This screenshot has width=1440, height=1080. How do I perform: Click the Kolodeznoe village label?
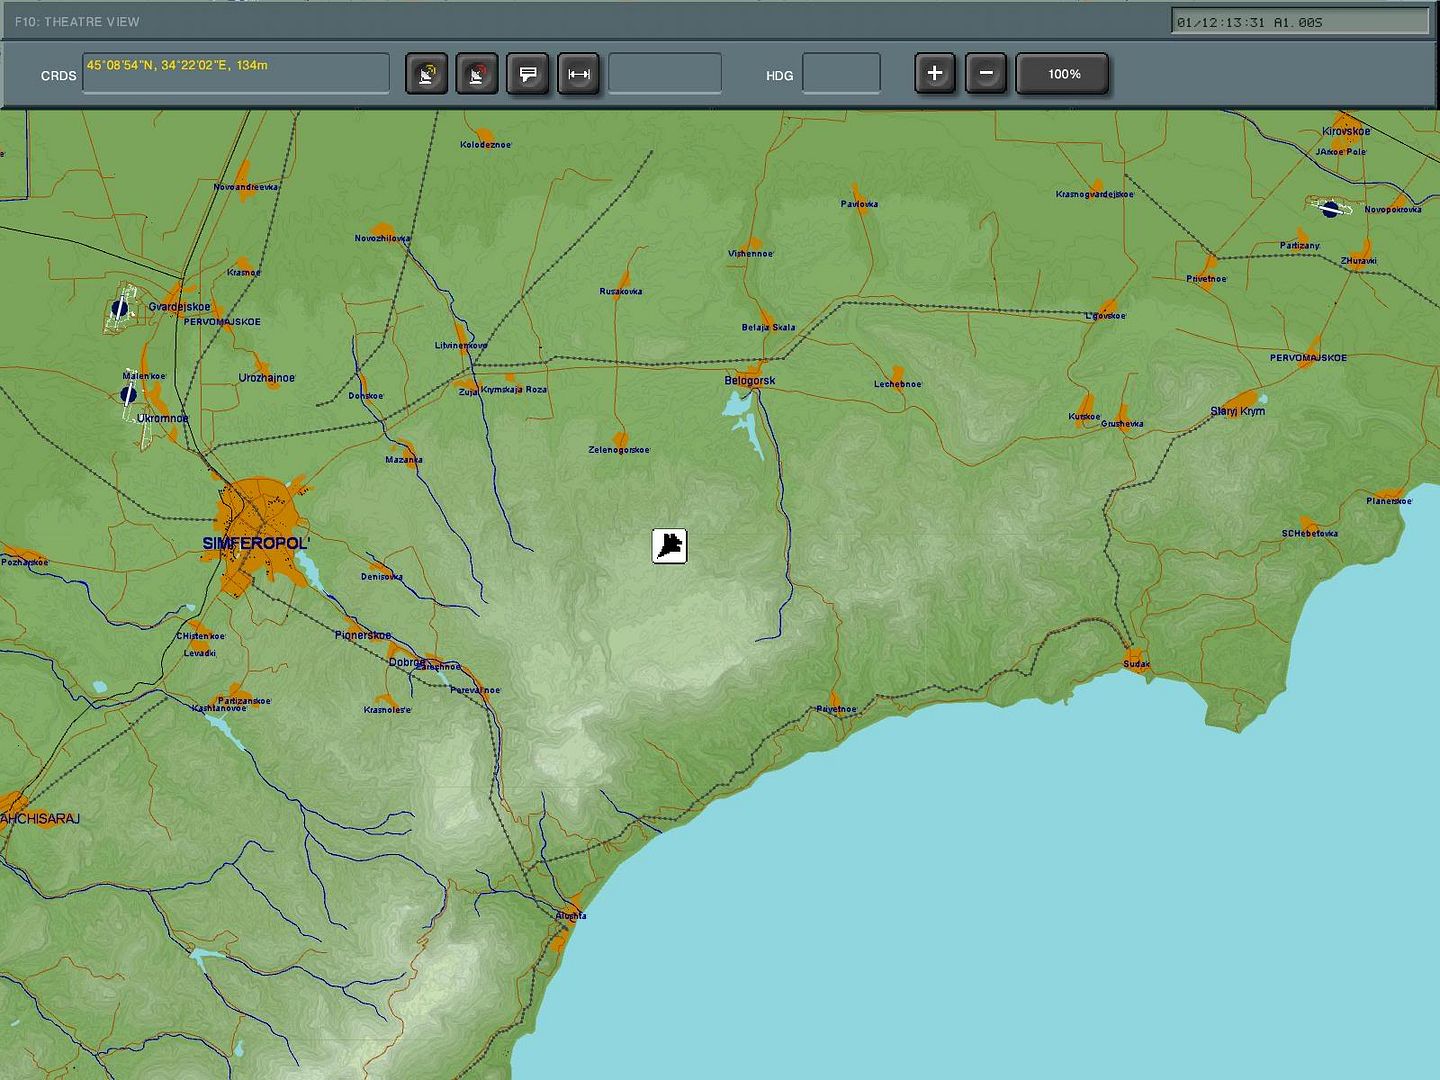click(x=486, y=145)
